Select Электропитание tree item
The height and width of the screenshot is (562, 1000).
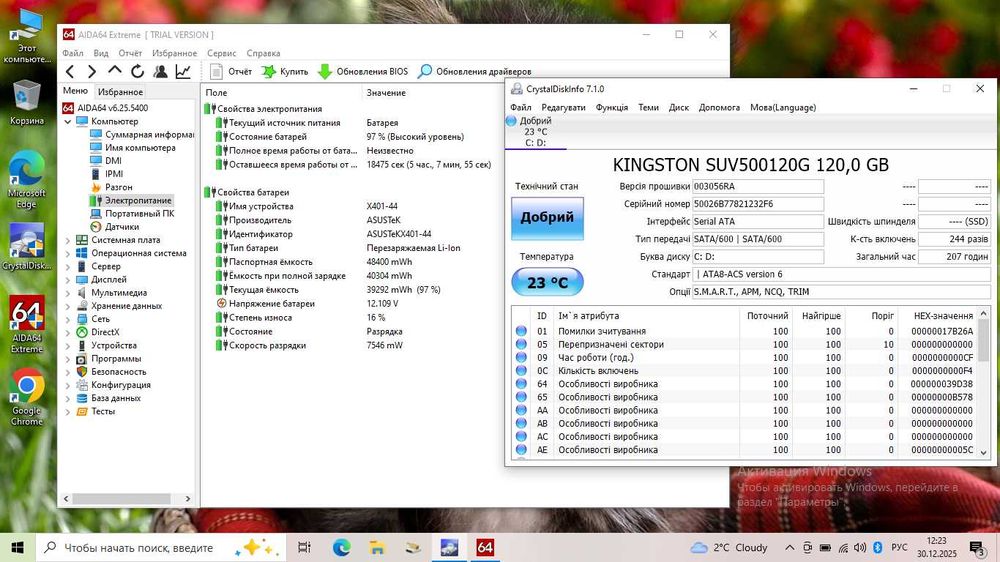point(131,200)
